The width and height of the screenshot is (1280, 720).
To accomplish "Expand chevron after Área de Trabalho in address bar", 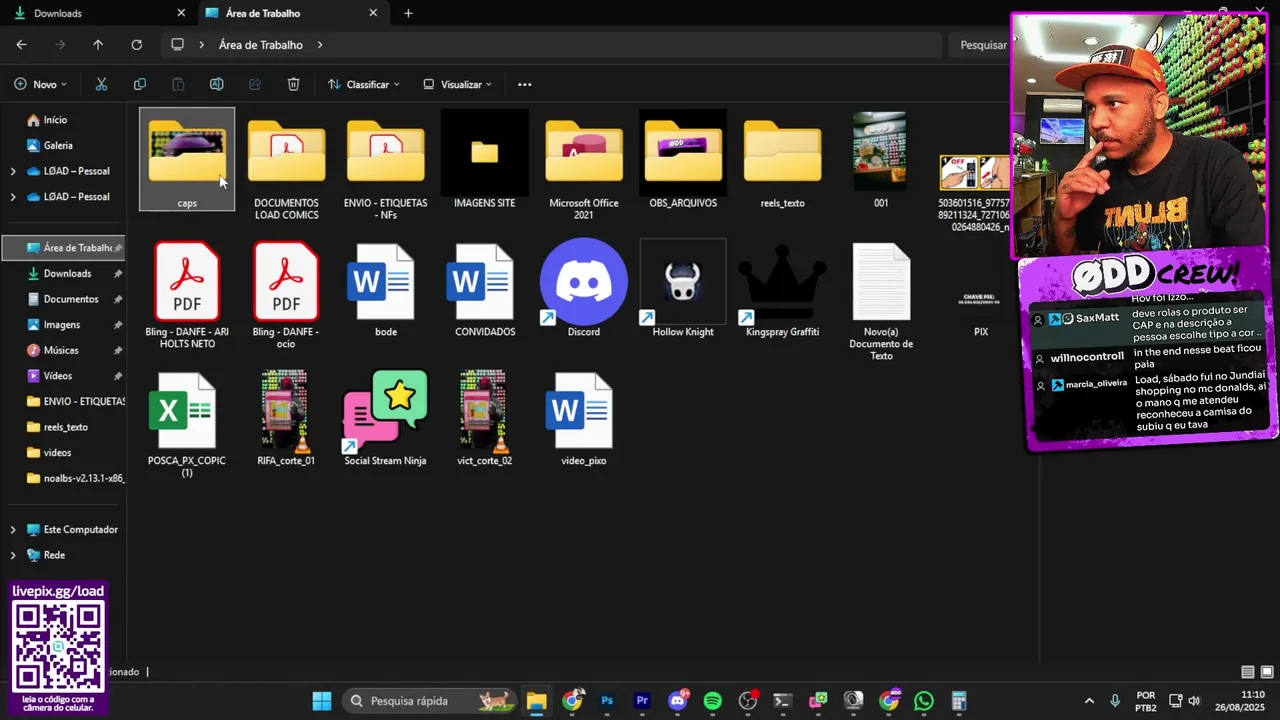I will [320, 45].
